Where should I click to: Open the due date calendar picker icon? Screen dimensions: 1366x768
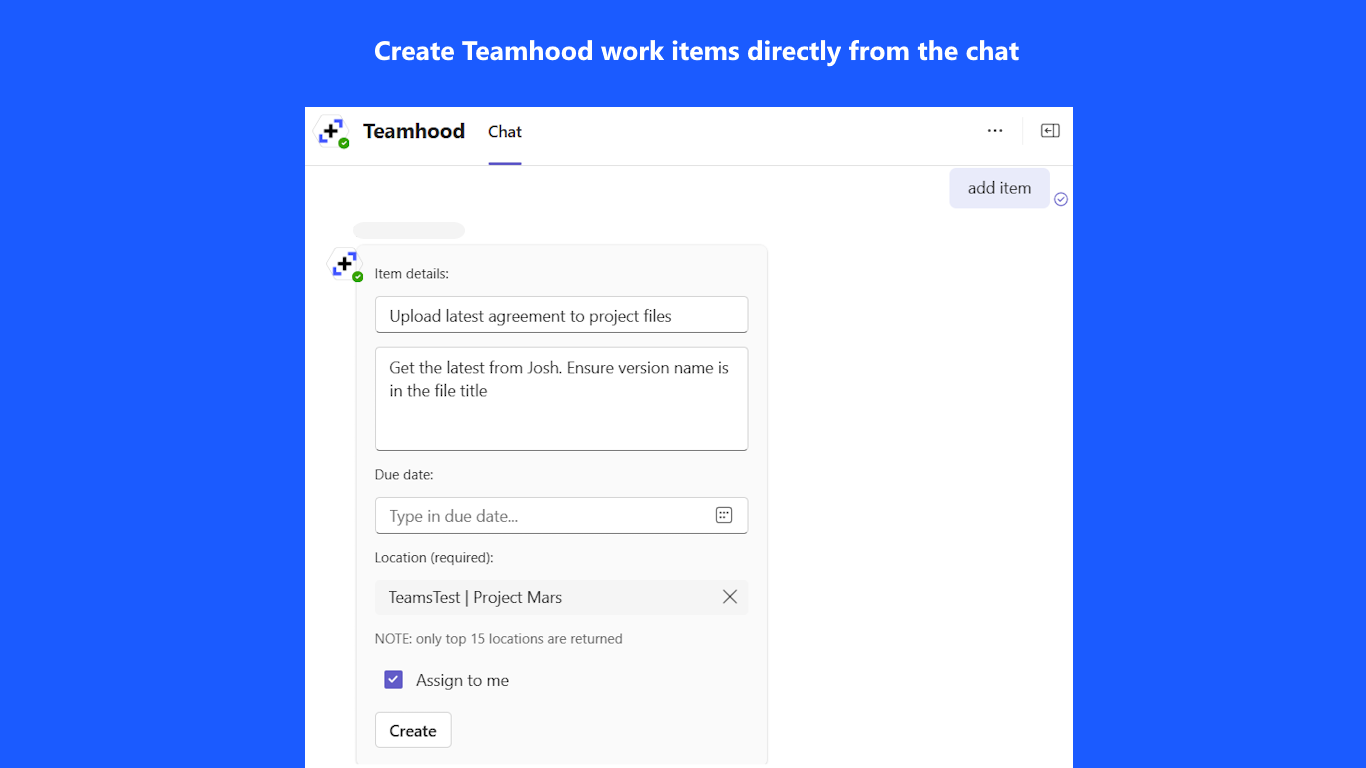(724, 515)
